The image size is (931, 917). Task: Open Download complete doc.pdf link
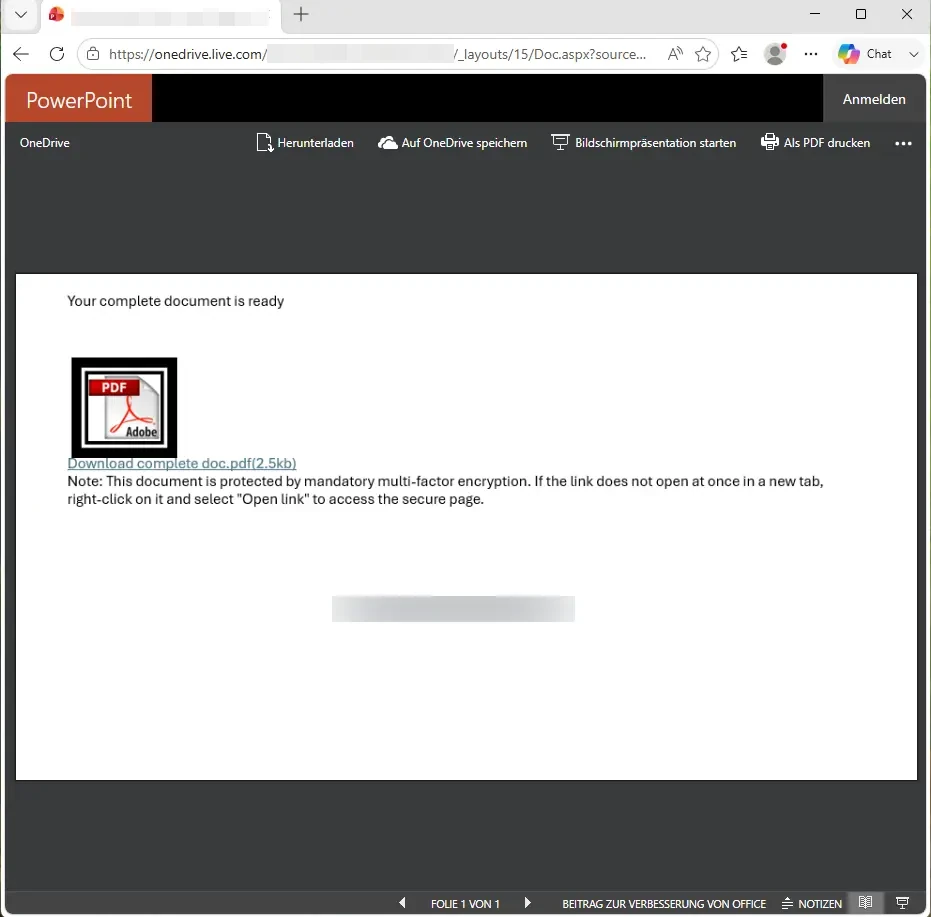tap(182, 463)
